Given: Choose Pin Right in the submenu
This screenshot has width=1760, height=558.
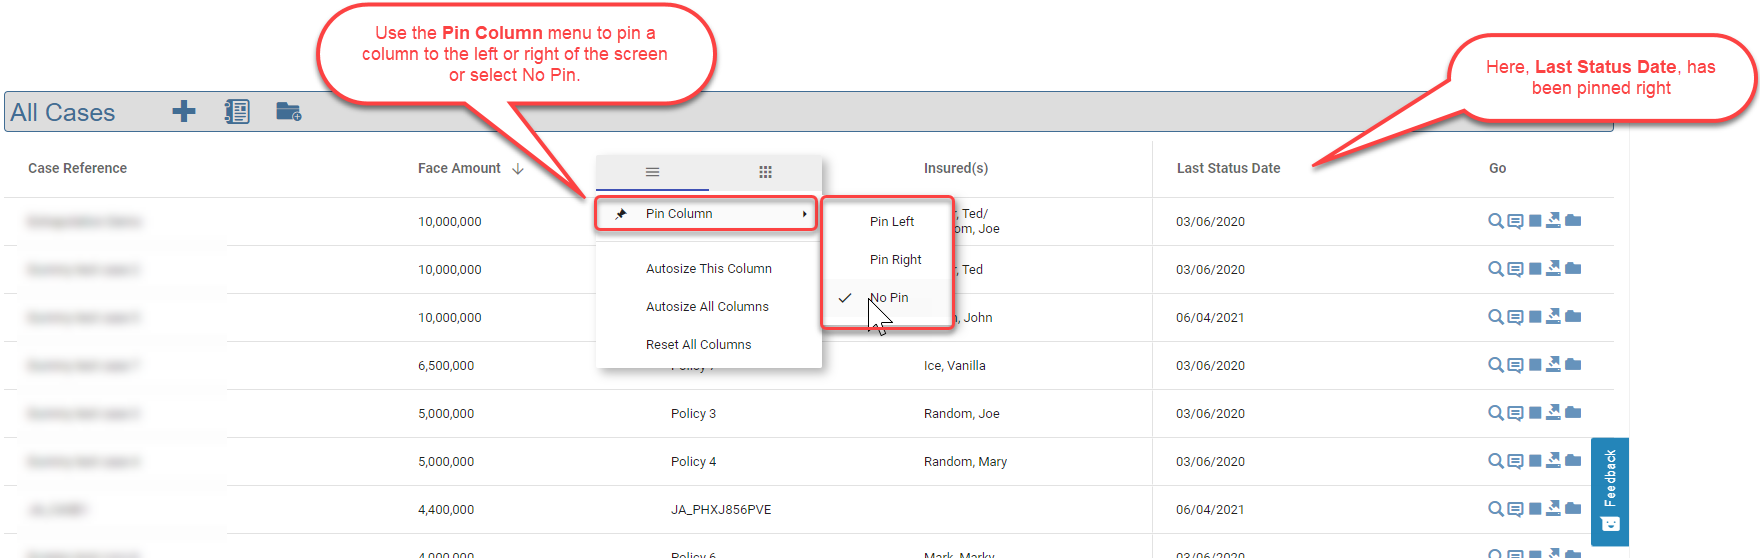Looking at the screenshot, I should [x=895, y=260].
